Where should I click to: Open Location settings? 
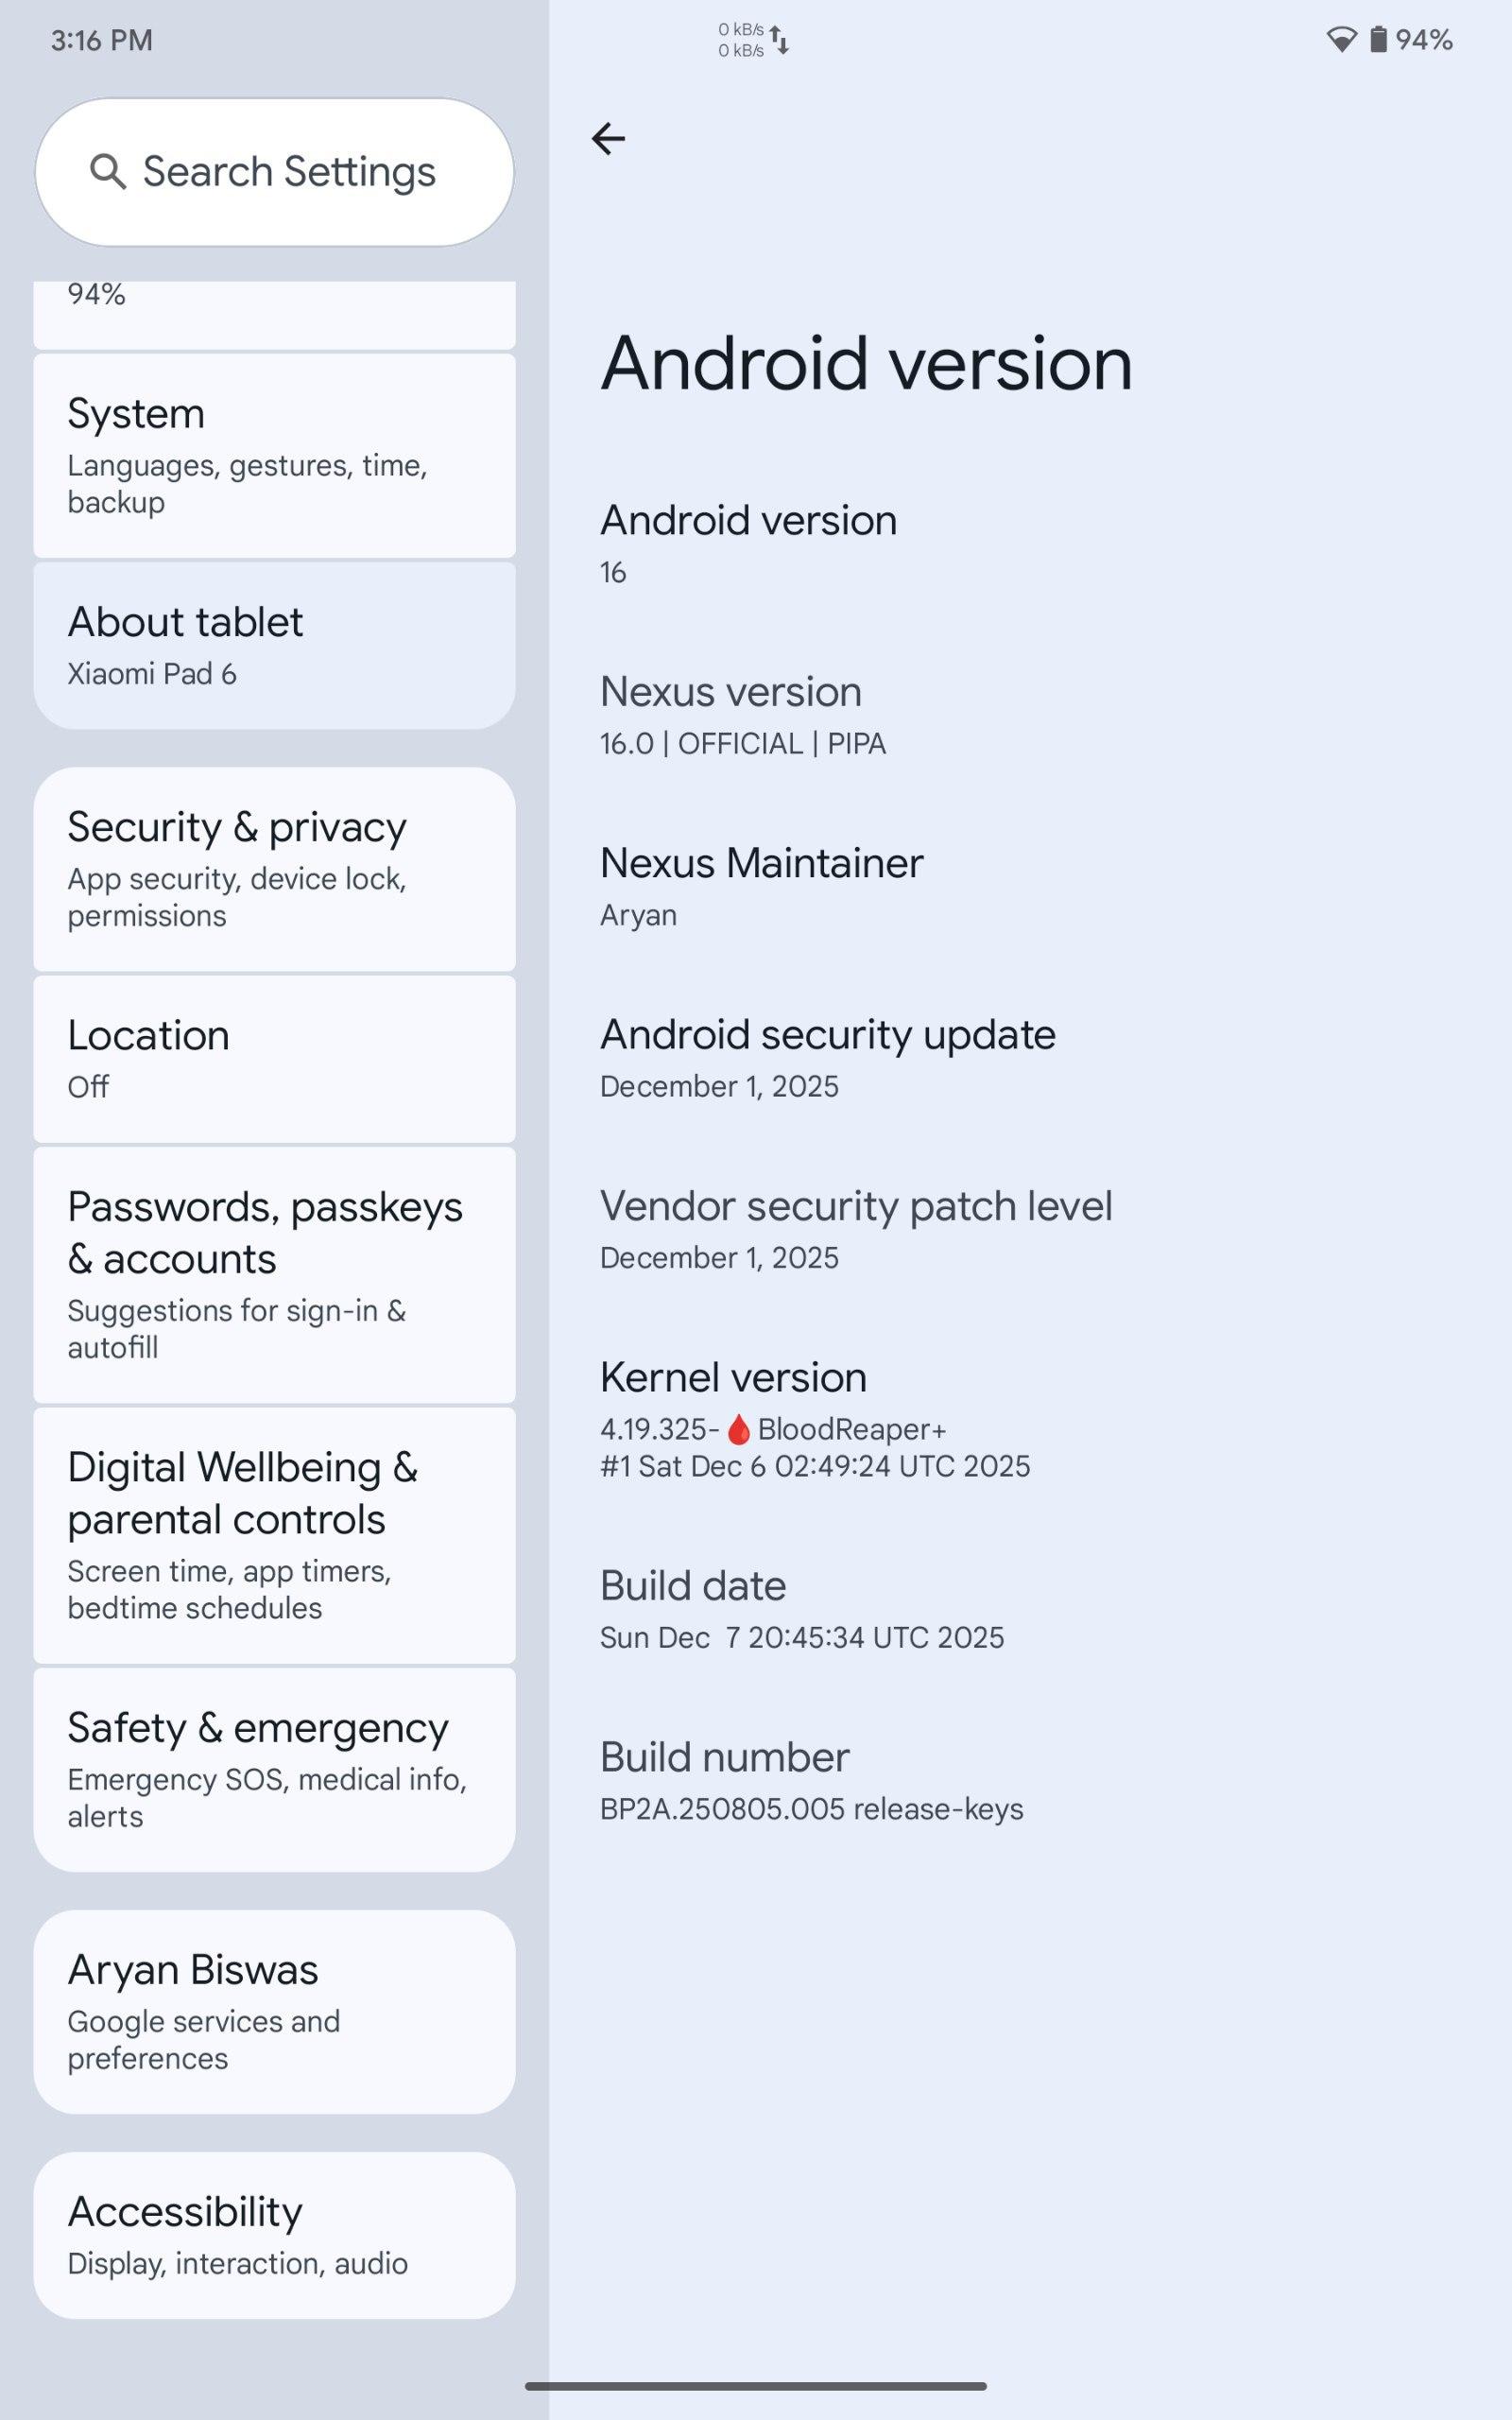pos(274,1059)
